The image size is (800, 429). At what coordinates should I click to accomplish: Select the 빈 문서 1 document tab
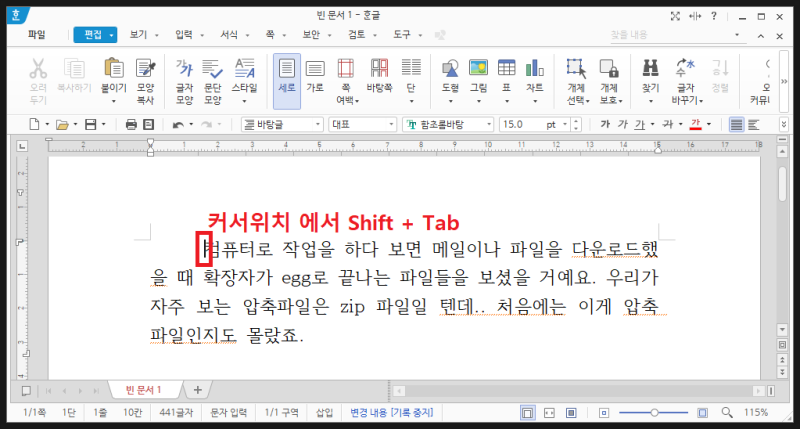point(144,390)
